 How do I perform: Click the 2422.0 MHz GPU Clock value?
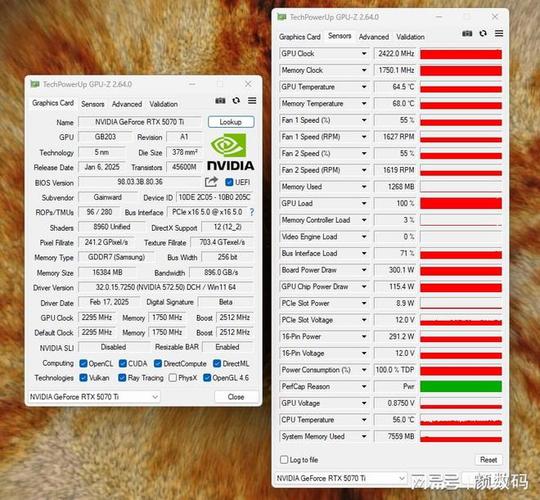(x=395, y=53)
